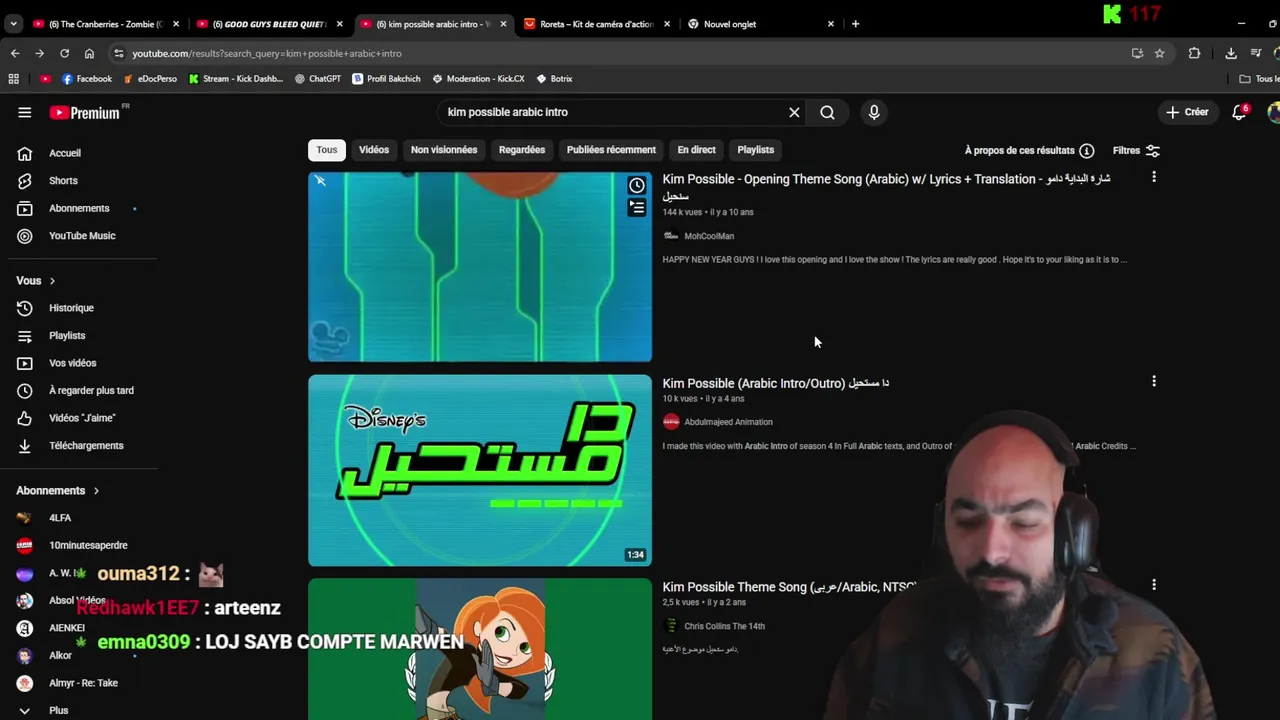Image resolution: width=1280 pixels, height=720 pixels.
Task: Select the Publiées récemment filter chip
Action: [x=611, y=150]
